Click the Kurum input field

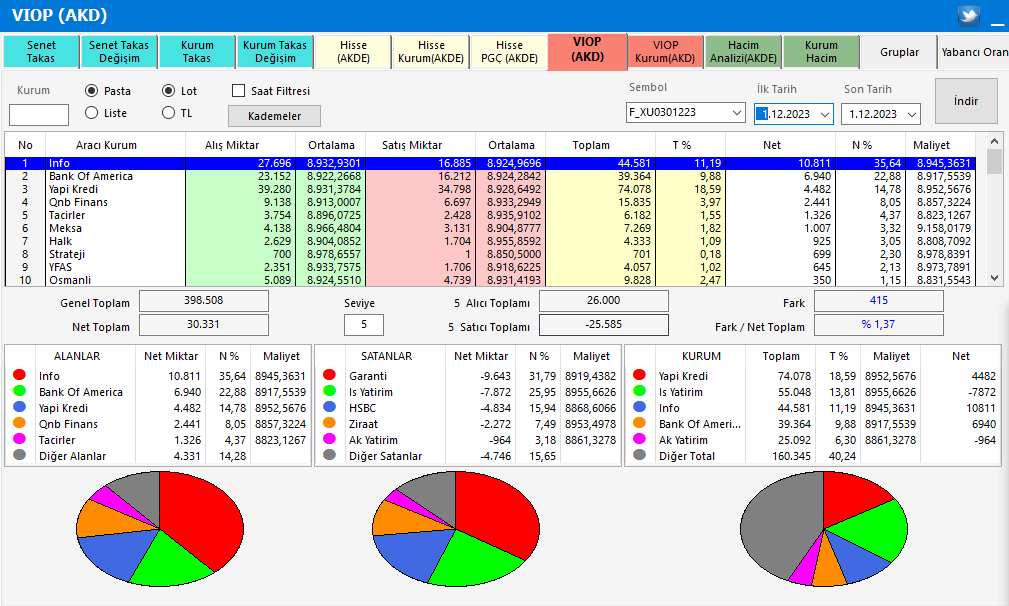click(39, 115)
